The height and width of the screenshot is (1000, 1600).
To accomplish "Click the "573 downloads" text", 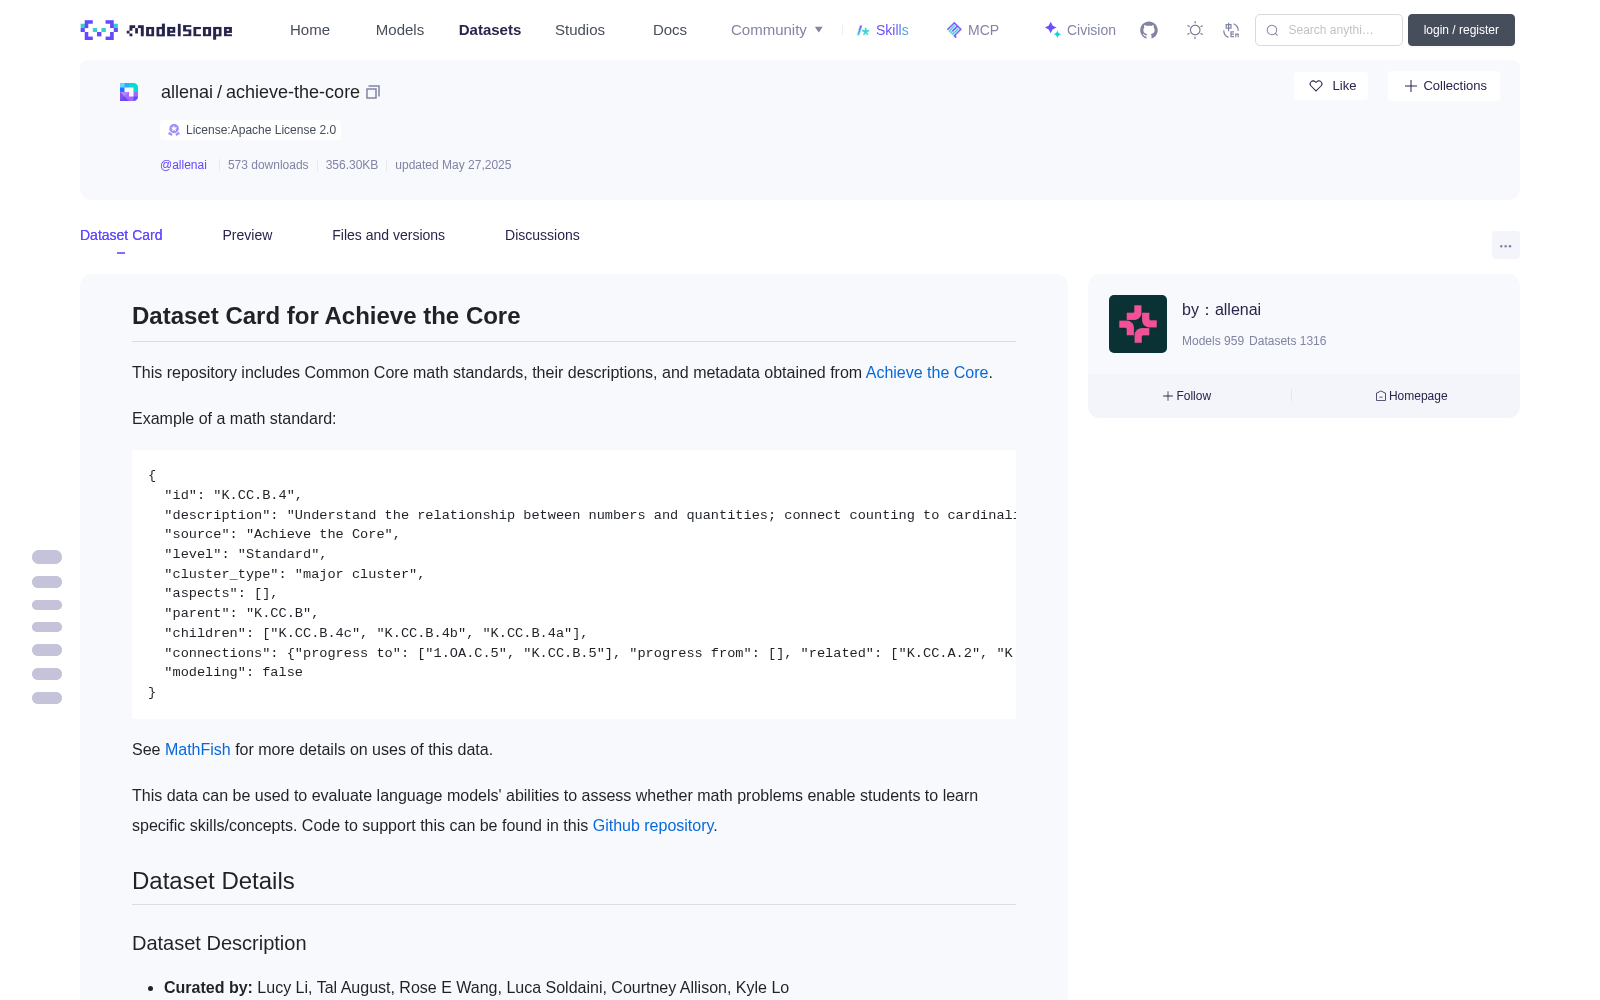I will pos(268,165).
